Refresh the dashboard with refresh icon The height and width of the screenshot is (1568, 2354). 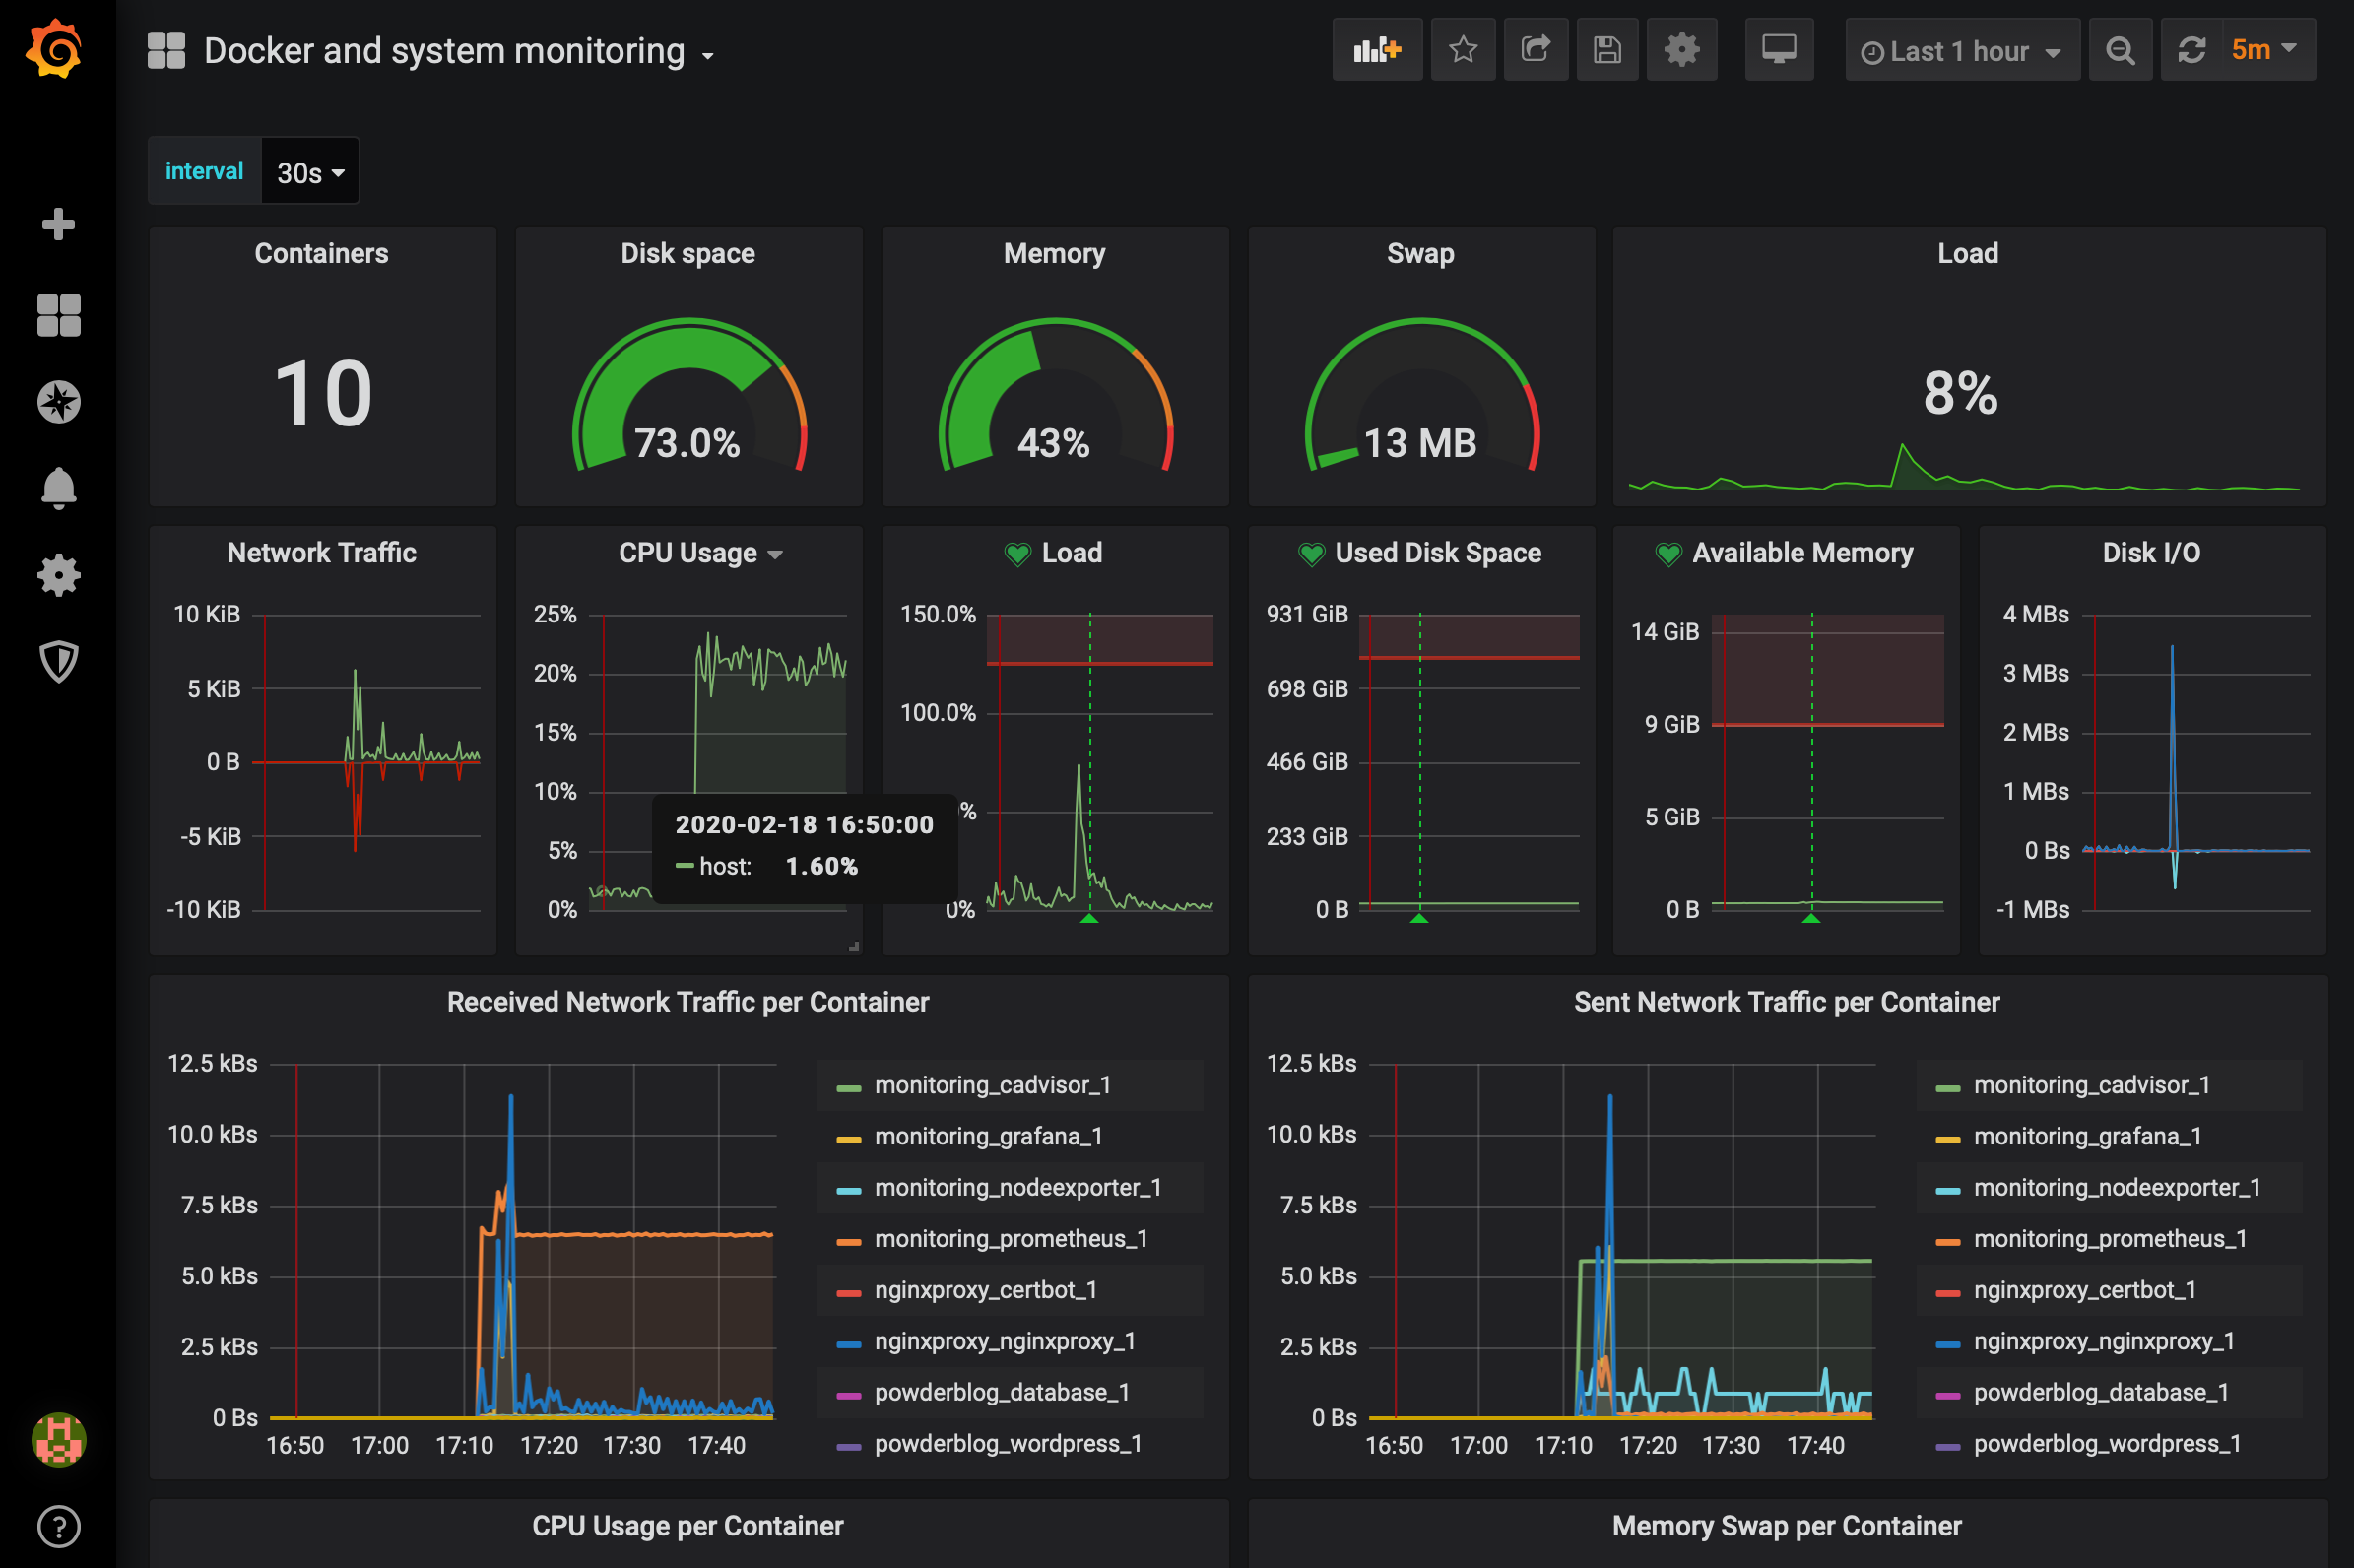coord(2191,50)
